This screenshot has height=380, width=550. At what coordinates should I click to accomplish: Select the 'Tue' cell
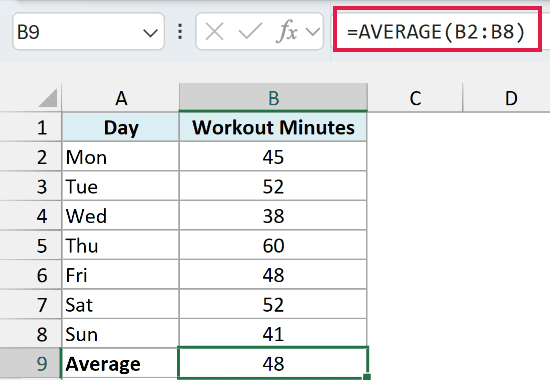point(121,186)
